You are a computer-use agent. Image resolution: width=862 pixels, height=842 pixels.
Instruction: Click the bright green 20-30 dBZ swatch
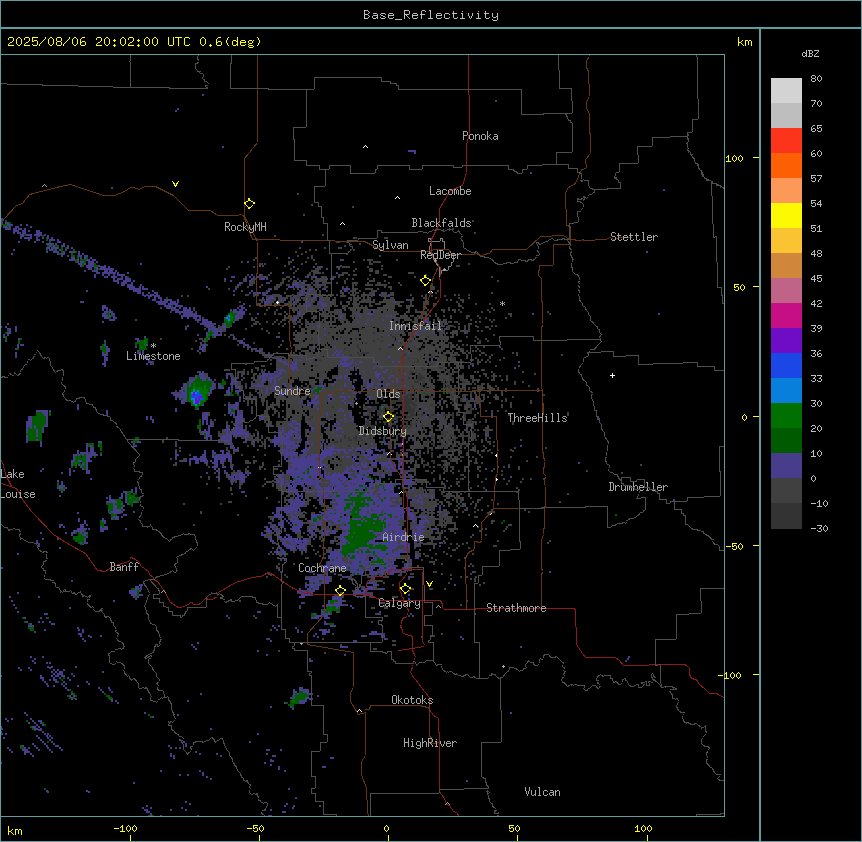click(786, 416)
